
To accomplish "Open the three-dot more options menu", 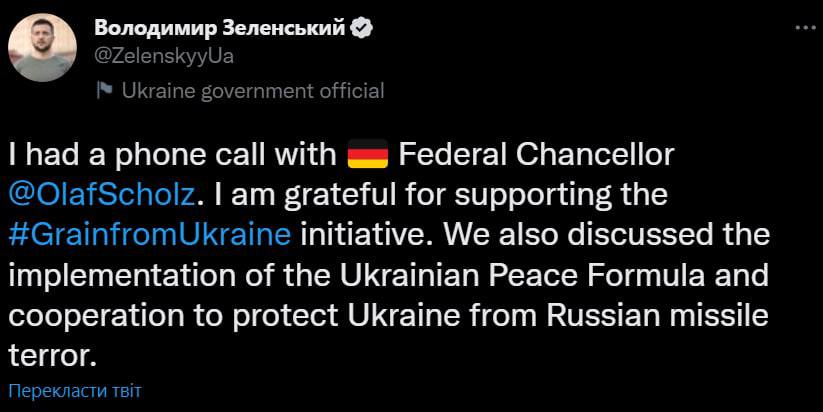I will (x=802, y=29).
